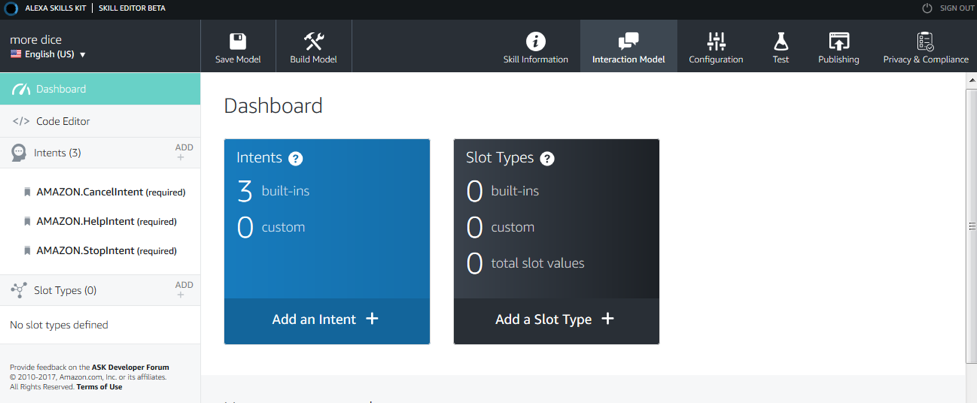Click the Alexa ring logo
The height and width of the screenshot is (403, 977).
coord(12,8)
